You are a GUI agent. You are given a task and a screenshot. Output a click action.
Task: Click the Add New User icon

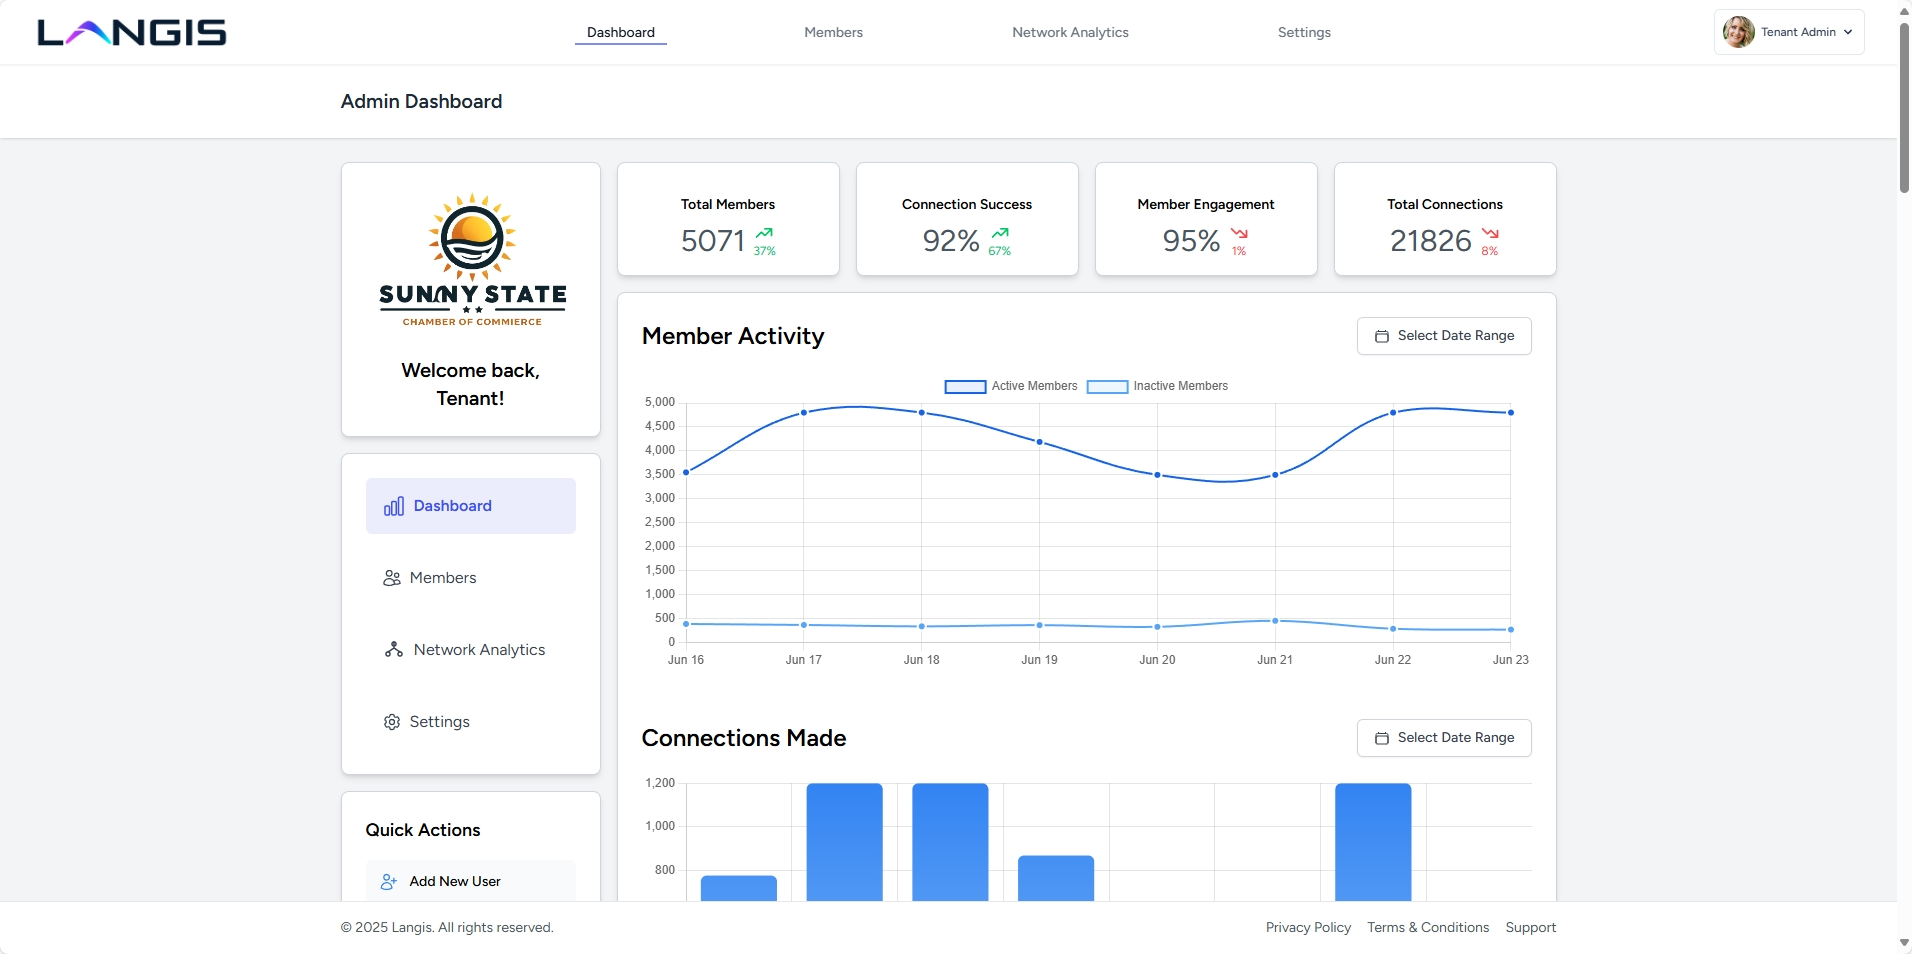(x=387, y=882)
